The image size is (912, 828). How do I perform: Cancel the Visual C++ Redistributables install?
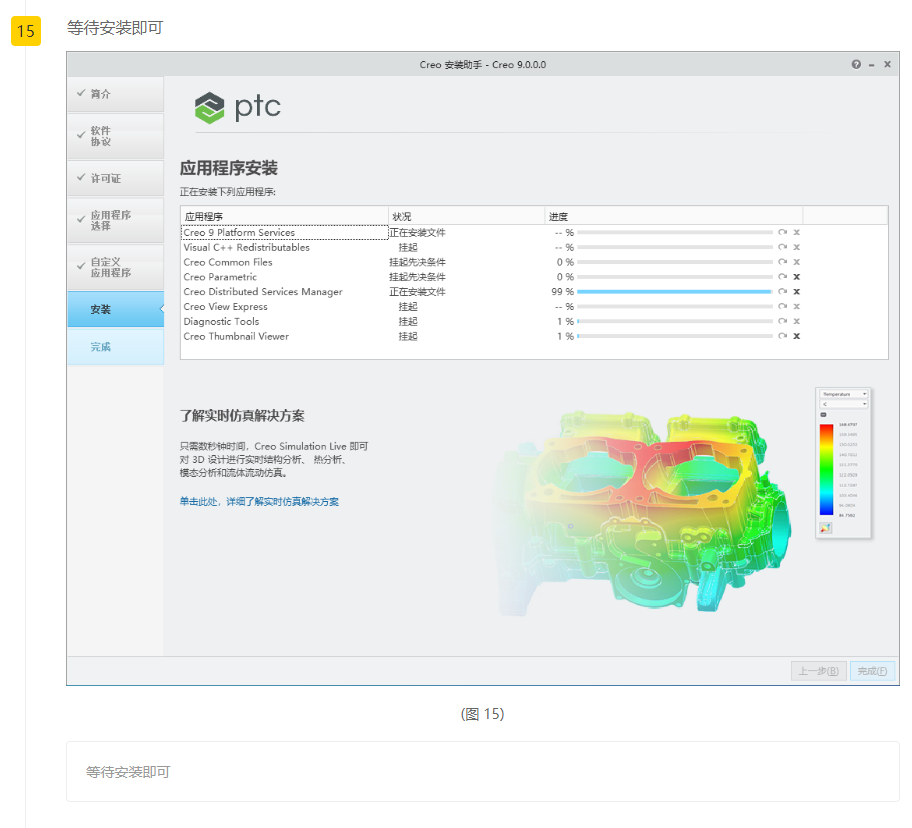pyautogui.click(x=797, y=247)
